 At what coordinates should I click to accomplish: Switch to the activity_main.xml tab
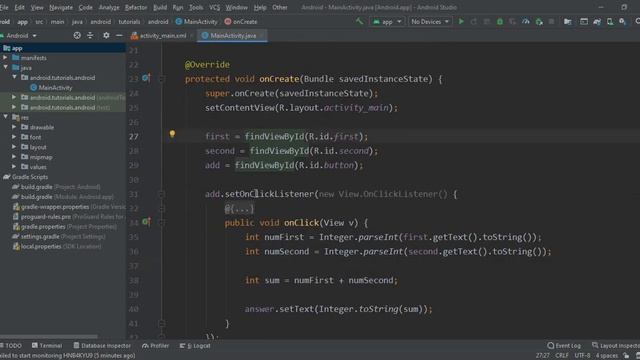coord(162,36)
